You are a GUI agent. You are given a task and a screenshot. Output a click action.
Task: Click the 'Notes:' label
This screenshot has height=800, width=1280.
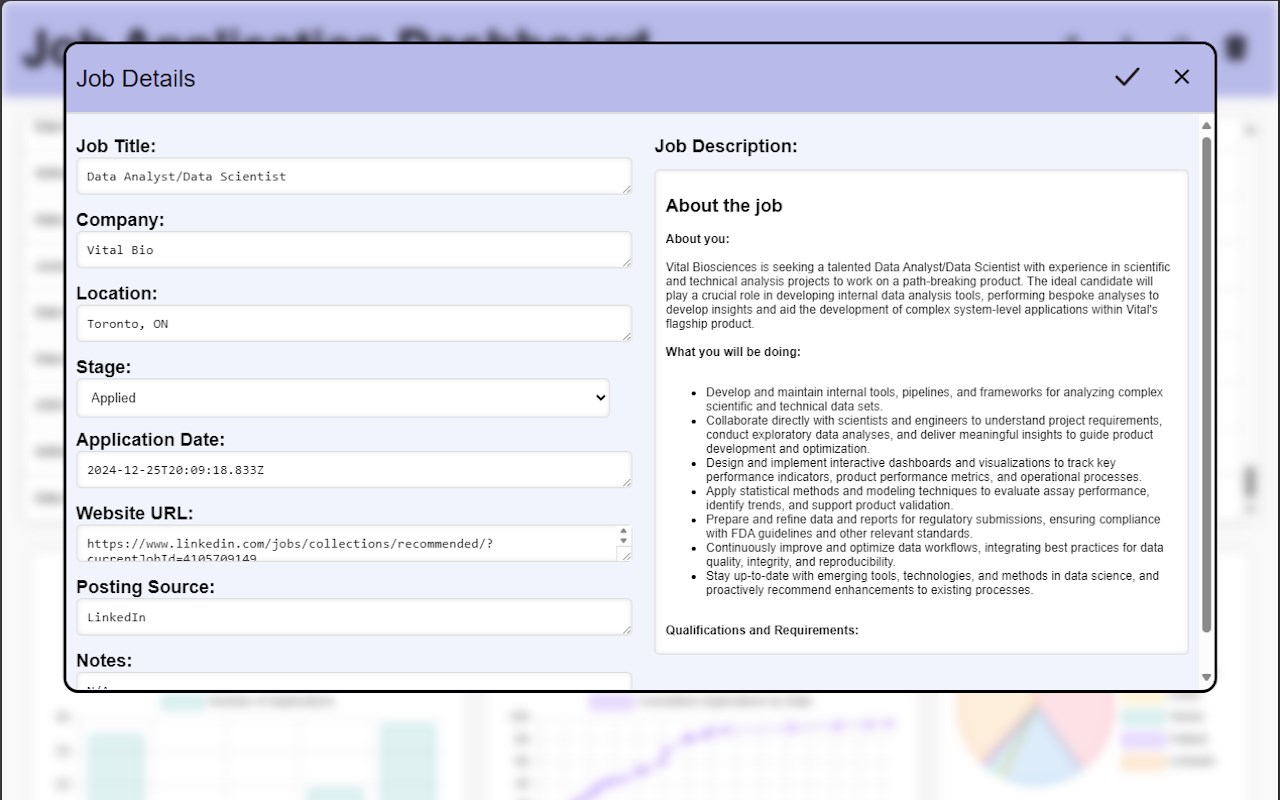(x=104, y=661)
